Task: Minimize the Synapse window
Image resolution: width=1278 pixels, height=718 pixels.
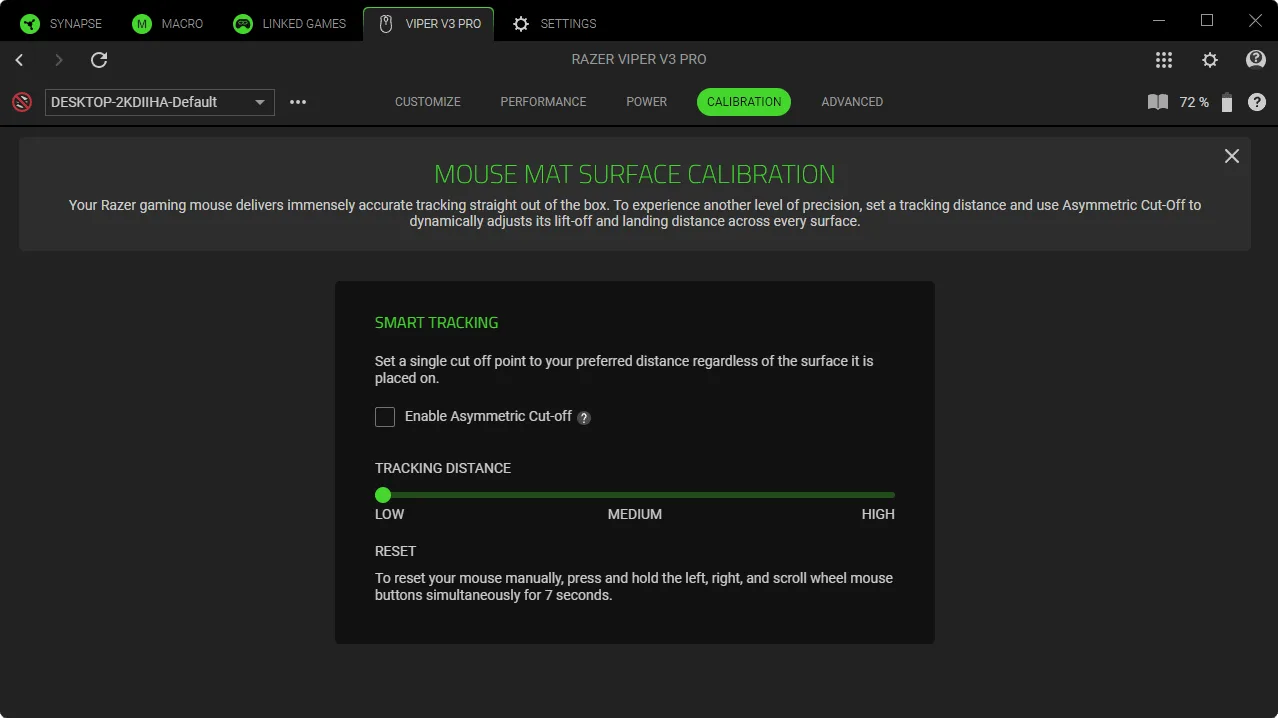Action: tap(1158, 21)
